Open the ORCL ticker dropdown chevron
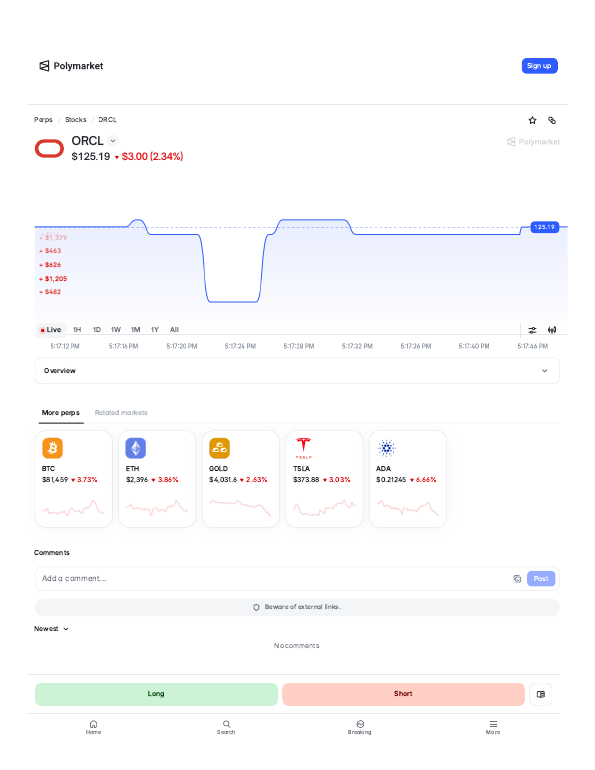Viewport: 595px width, 770px height. tap(113, 141)
